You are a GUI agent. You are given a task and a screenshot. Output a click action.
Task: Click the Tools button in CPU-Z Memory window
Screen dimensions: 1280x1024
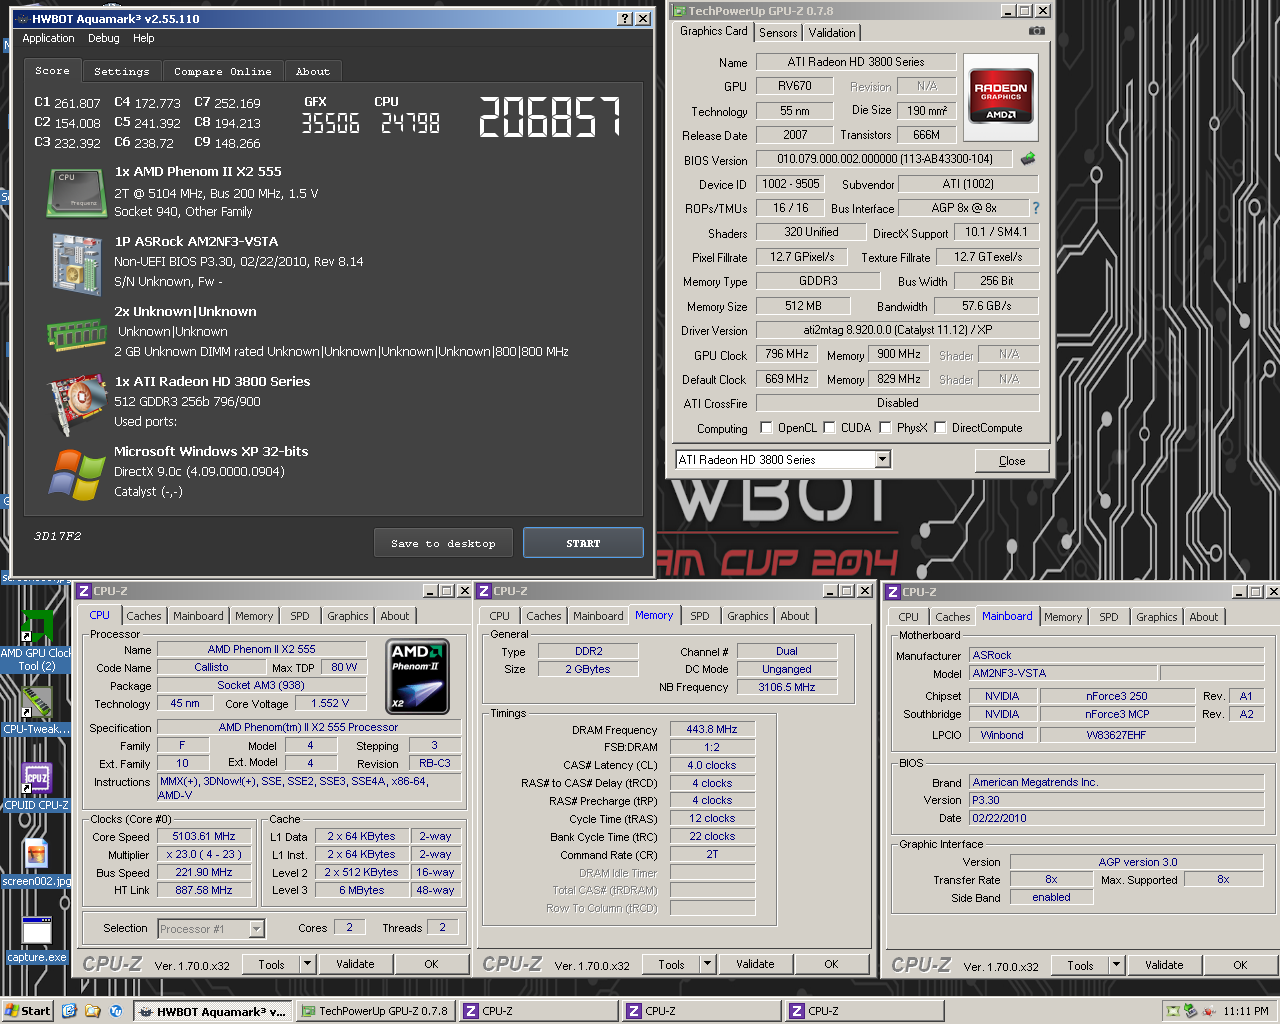(672, 965)
